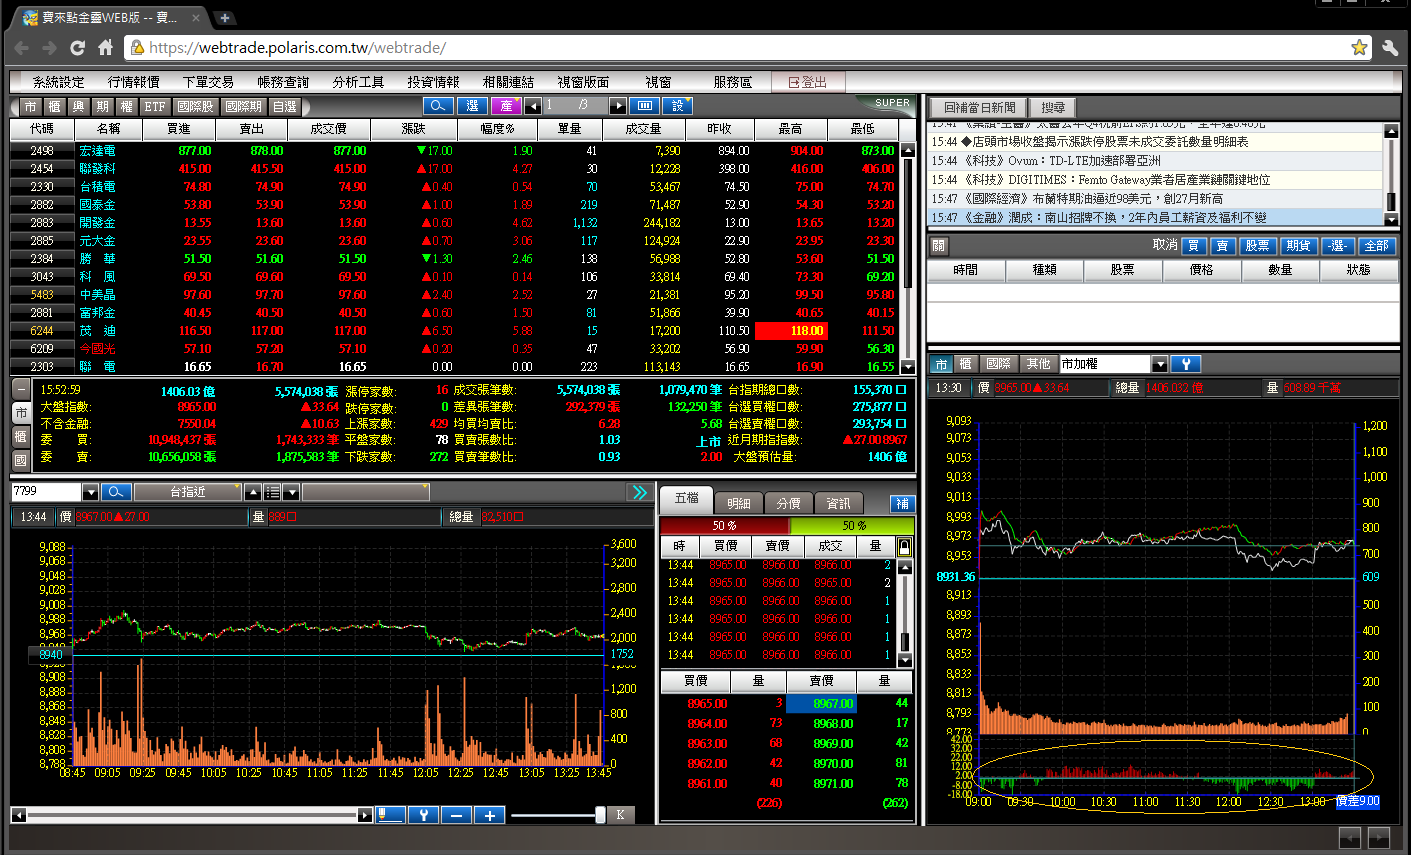The height and width of the screenshot is (855, 1411).
Task: Reload the browser page
Action: pos(77,47)
